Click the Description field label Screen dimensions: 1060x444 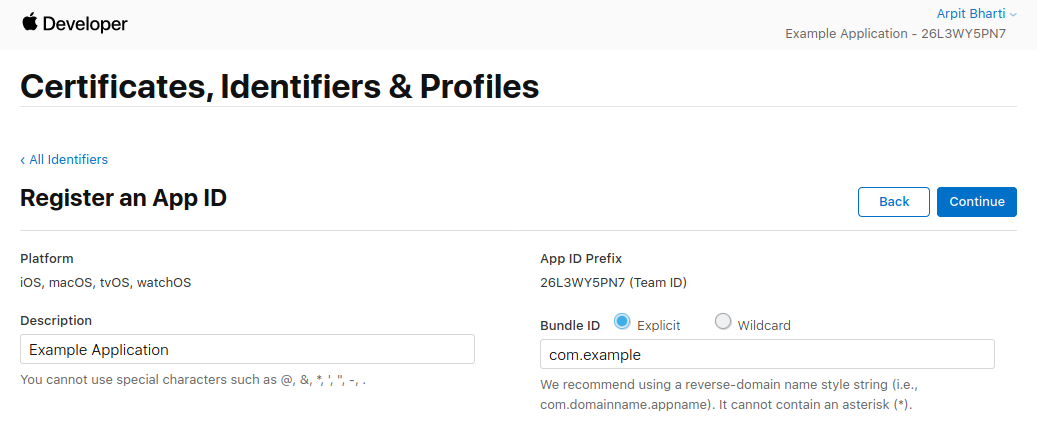click(x=56, y=320)
